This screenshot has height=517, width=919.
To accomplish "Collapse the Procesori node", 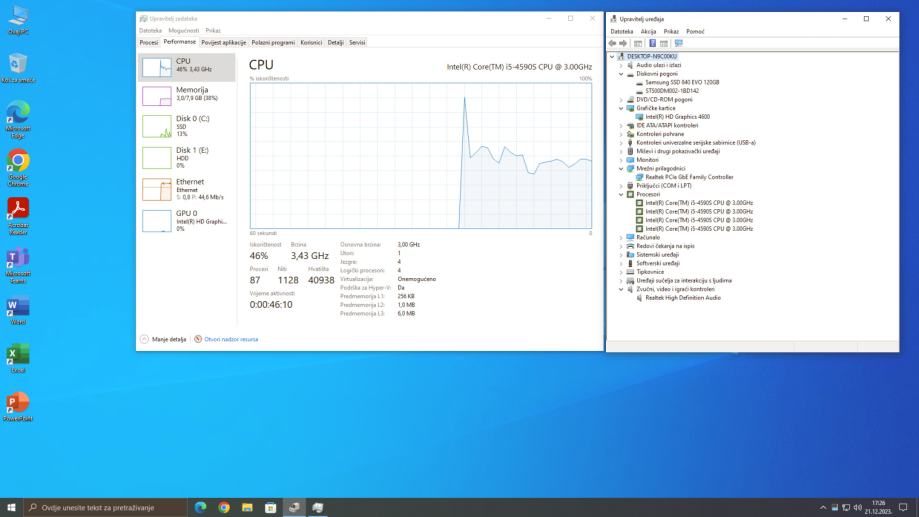I will [x=621, y=195].
